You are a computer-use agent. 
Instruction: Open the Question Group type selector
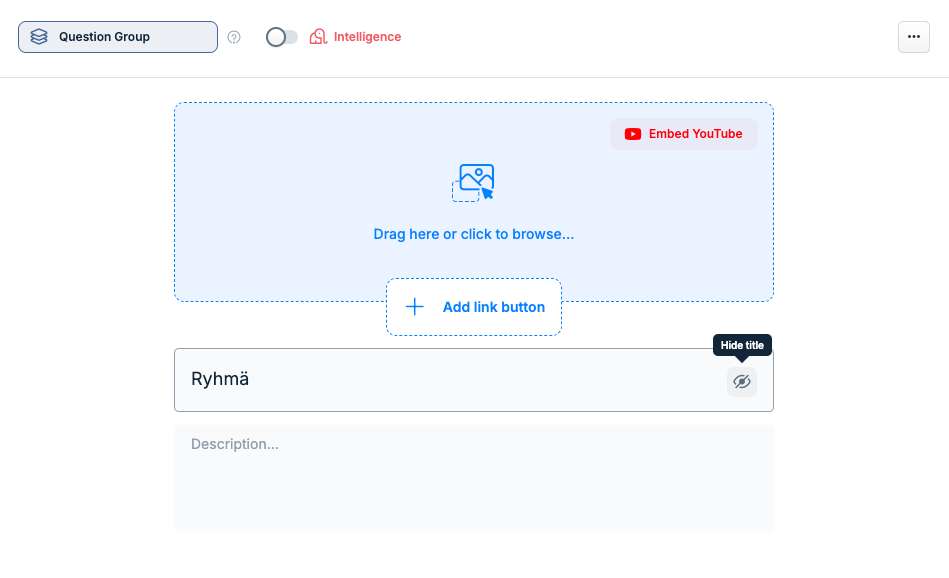click(x=117, y=37)
